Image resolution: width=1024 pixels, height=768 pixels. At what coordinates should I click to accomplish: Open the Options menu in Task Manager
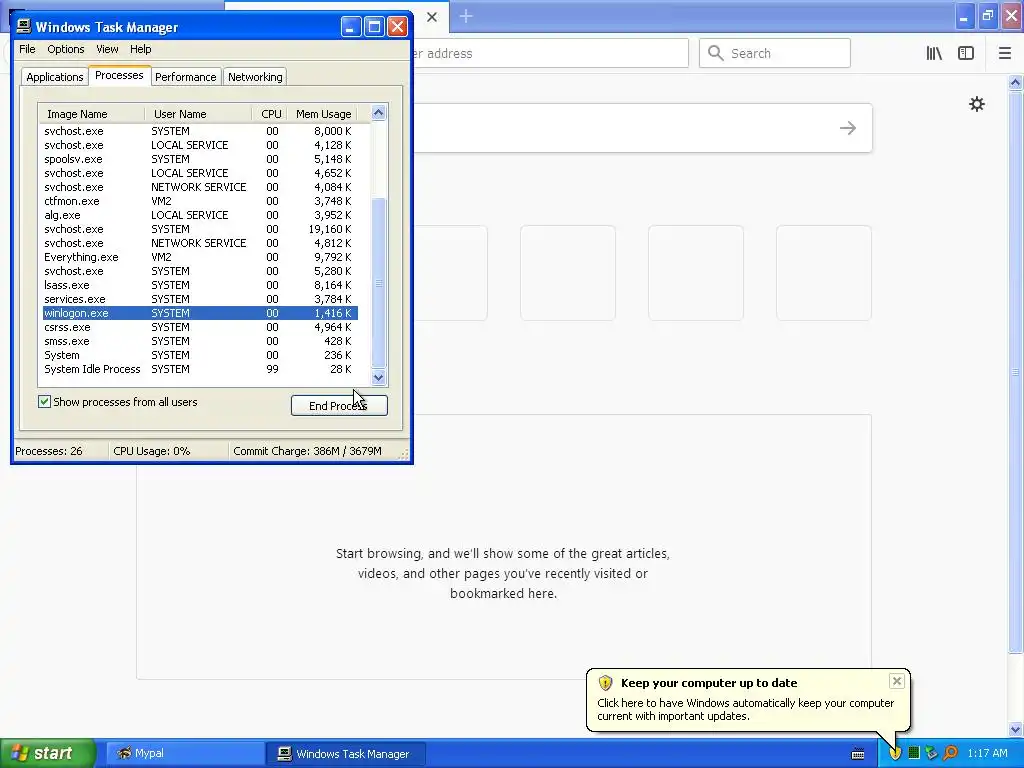coord(65,49)
